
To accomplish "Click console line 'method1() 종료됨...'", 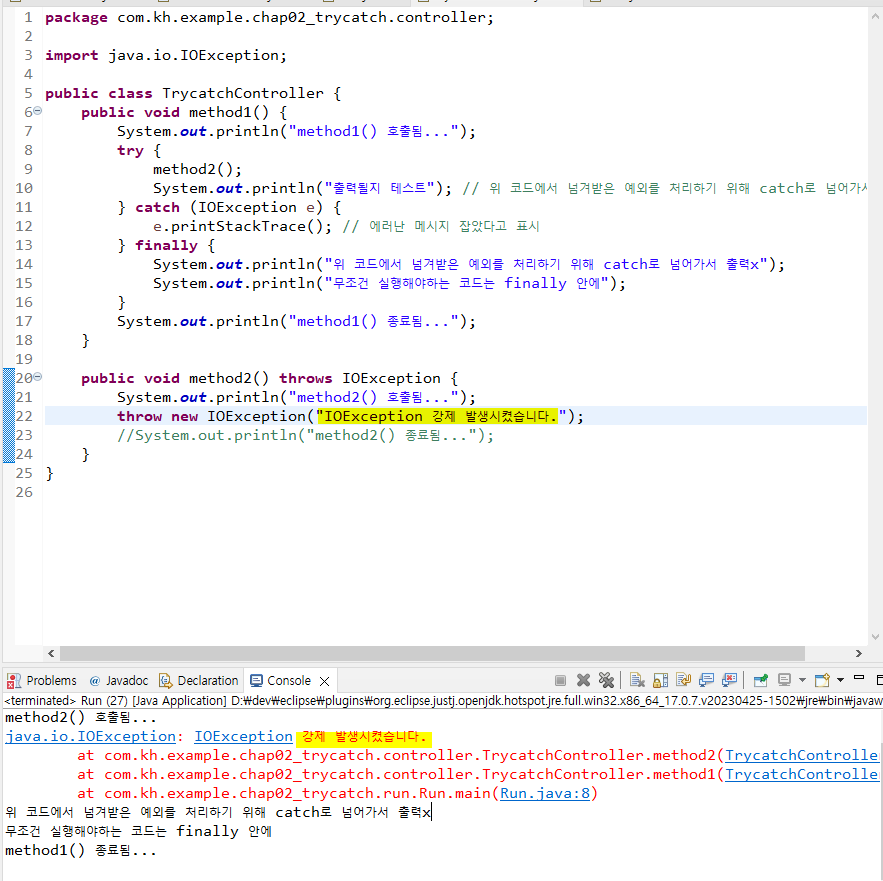I will (81, 851).
